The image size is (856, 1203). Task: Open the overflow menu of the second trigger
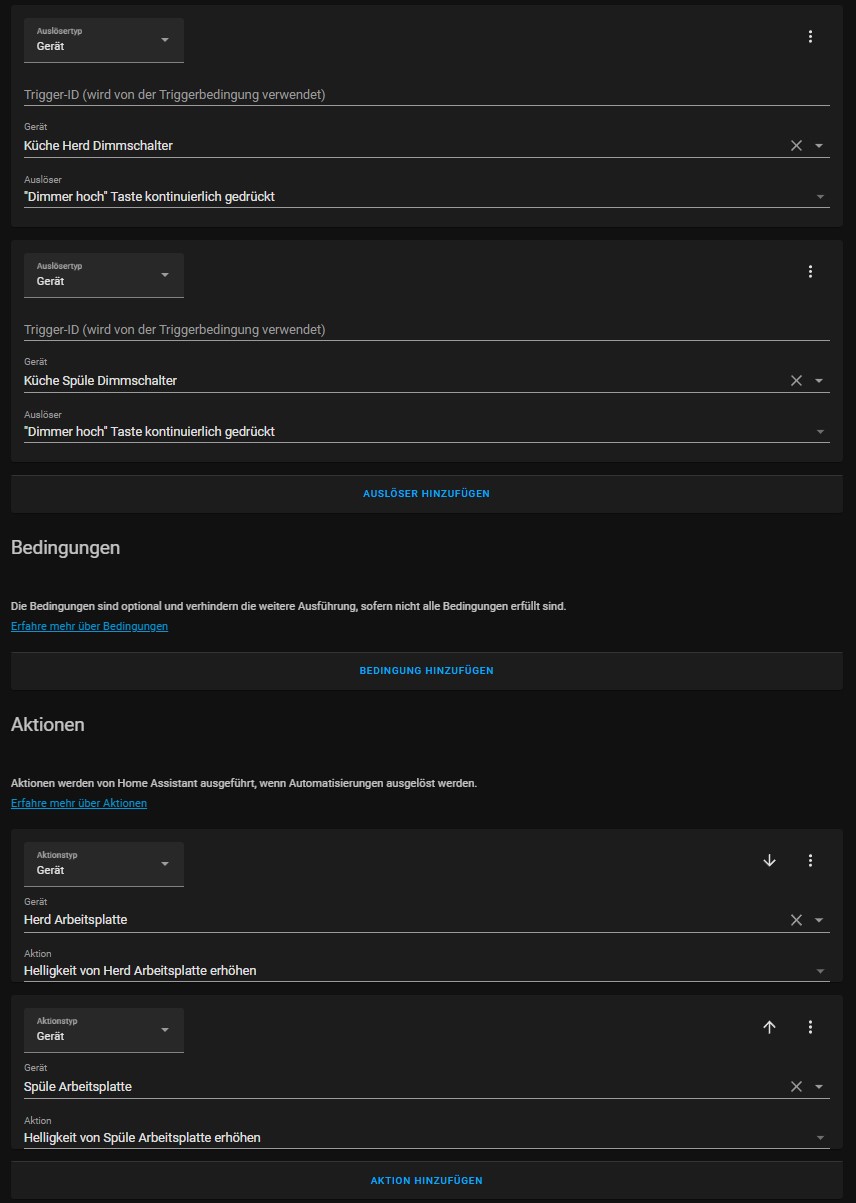(x=810, y=271)
